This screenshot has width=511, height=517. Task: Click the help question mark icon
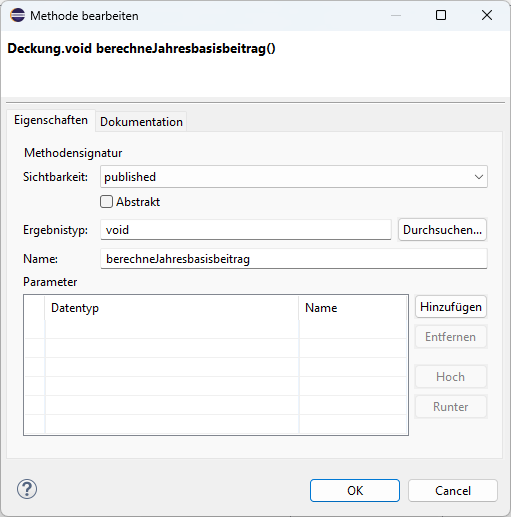(x=27, y=489)
